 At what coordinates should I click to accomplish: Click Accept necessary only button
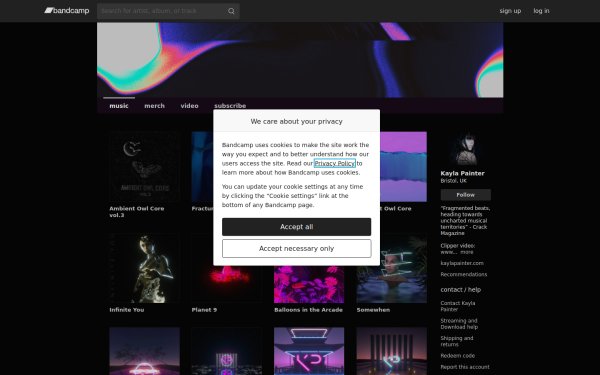297,249
